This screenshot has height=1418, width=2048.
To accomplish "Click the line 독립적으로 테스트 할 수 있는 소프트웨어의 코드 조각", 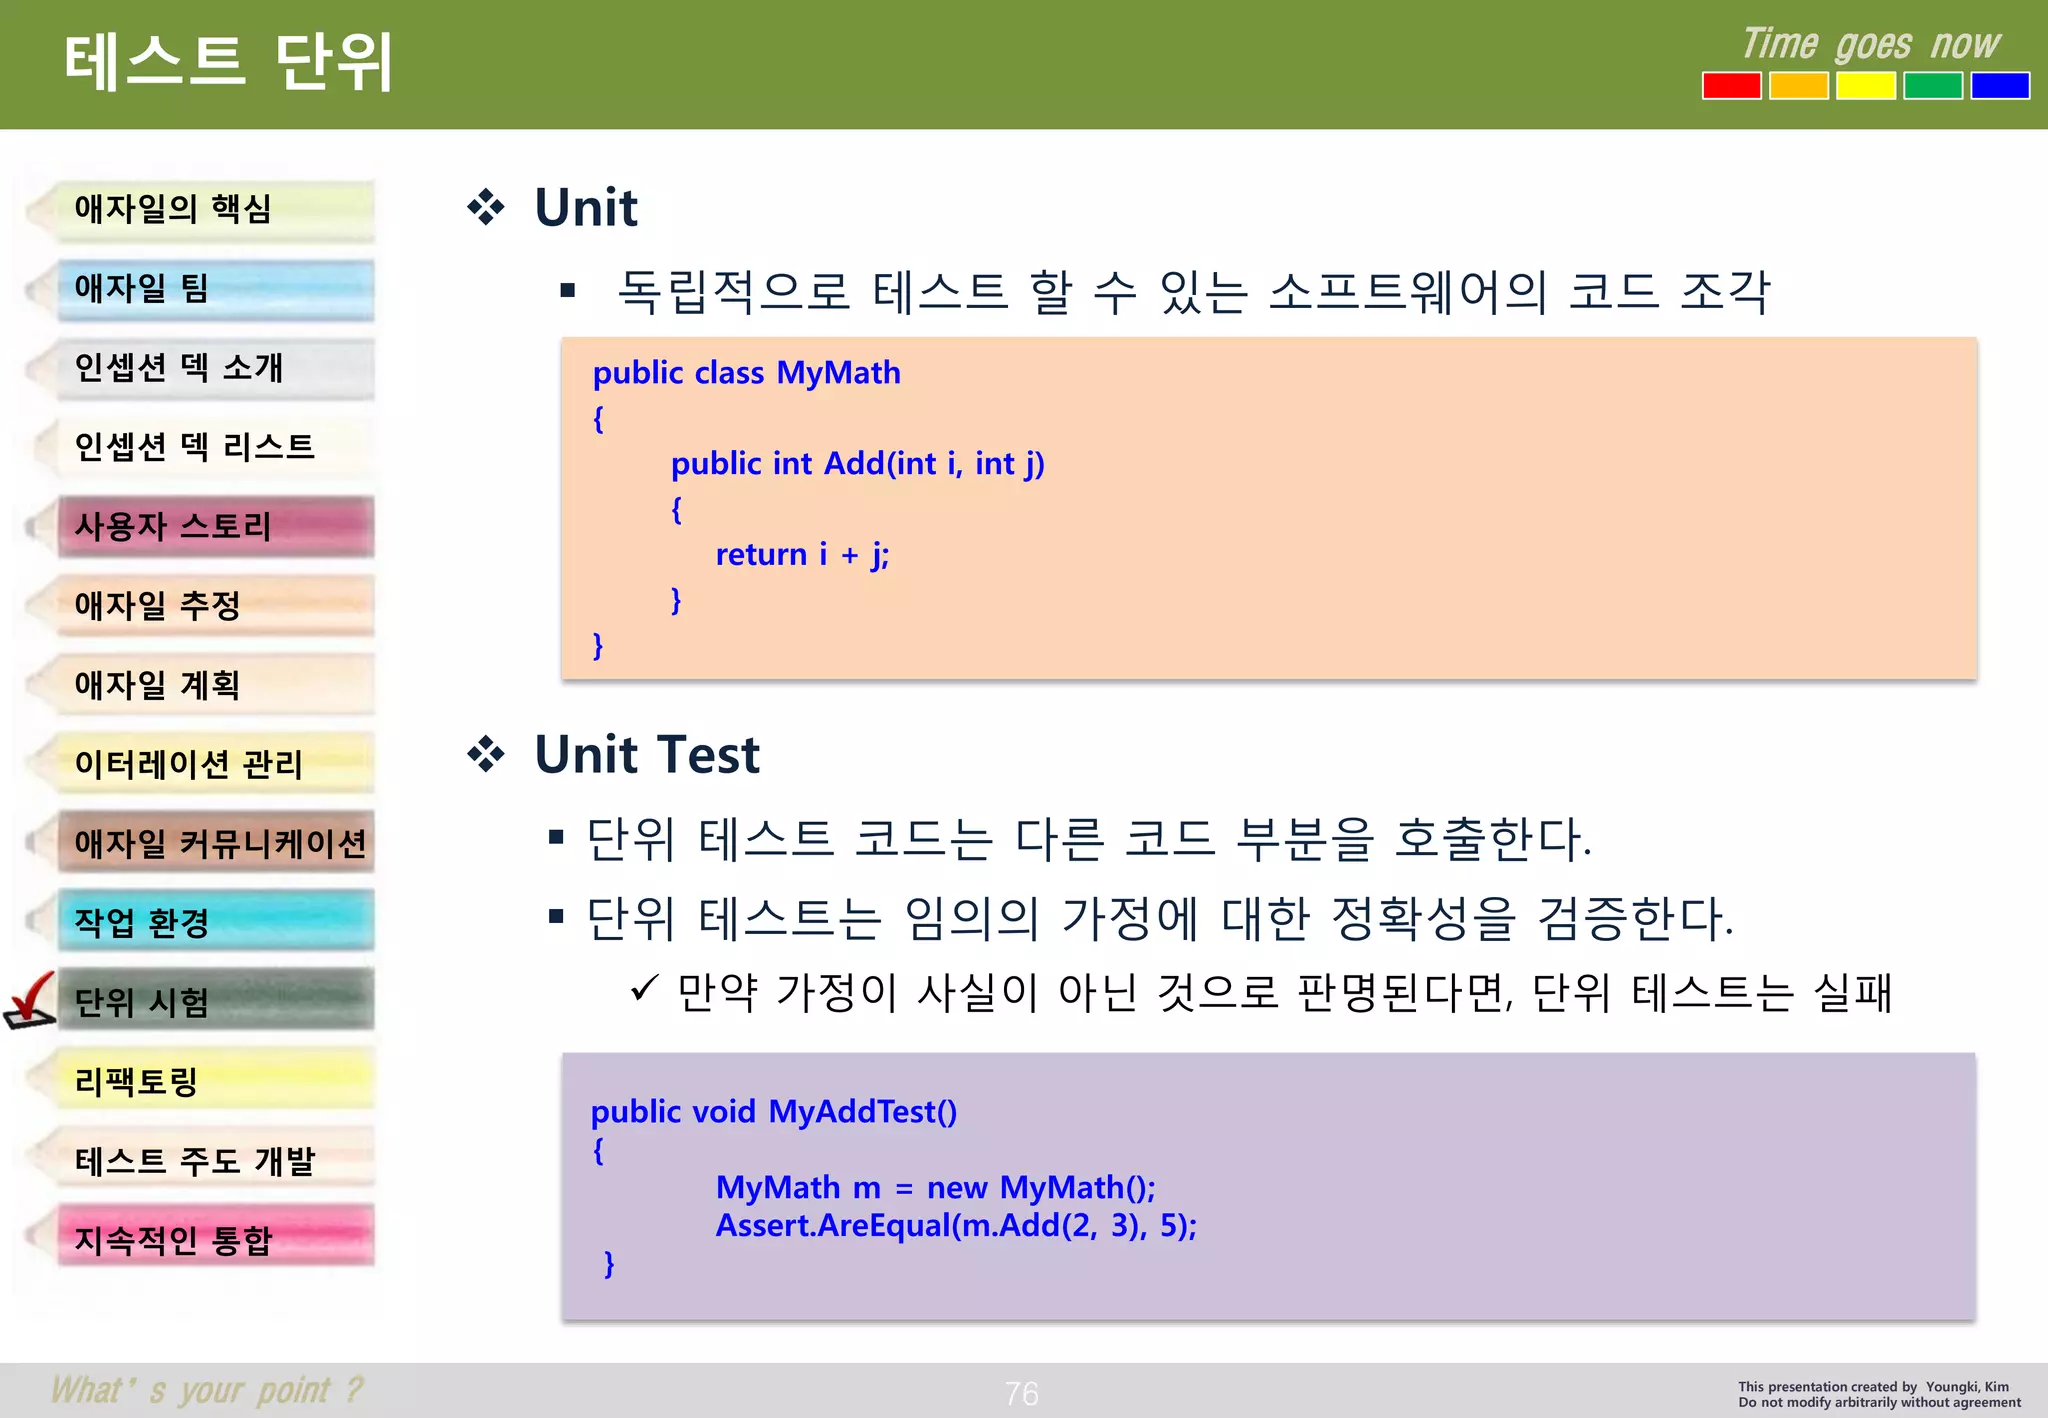I will (x=1194, y=292).
